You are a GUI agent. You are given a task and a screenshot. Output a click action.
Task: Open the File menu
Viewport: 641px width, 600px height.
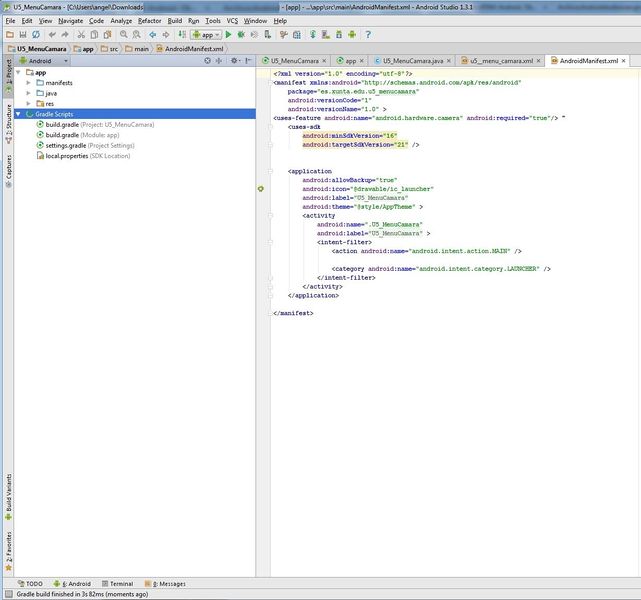click(10, 21)
